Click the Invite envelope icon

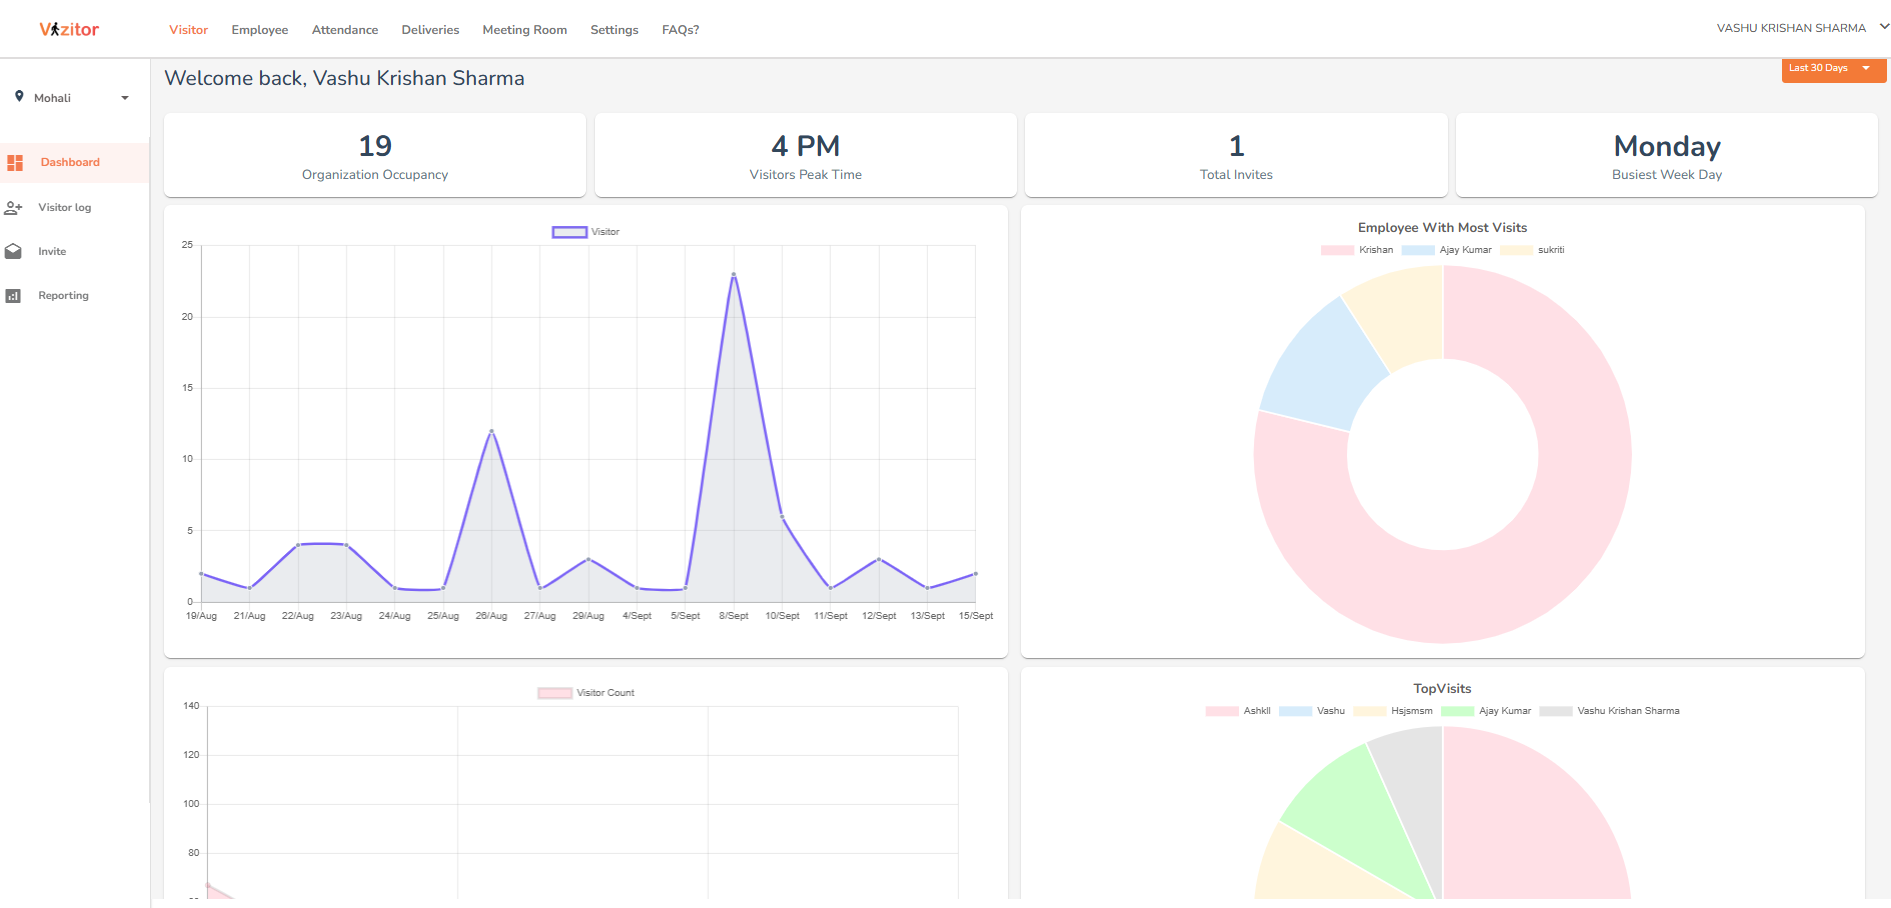[13, 252]
